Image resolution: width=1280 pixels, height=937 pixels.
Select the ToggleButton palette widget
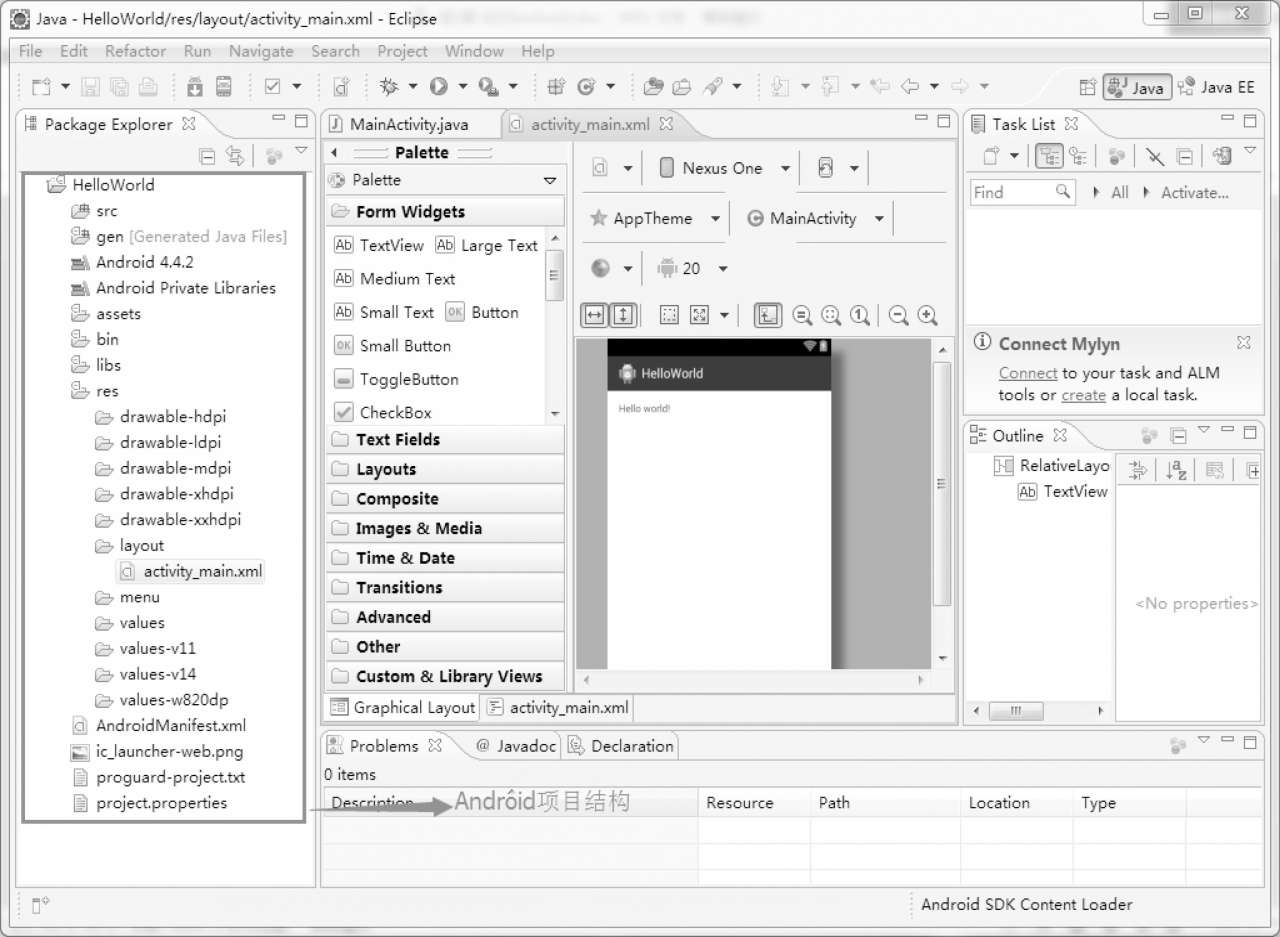396,380
